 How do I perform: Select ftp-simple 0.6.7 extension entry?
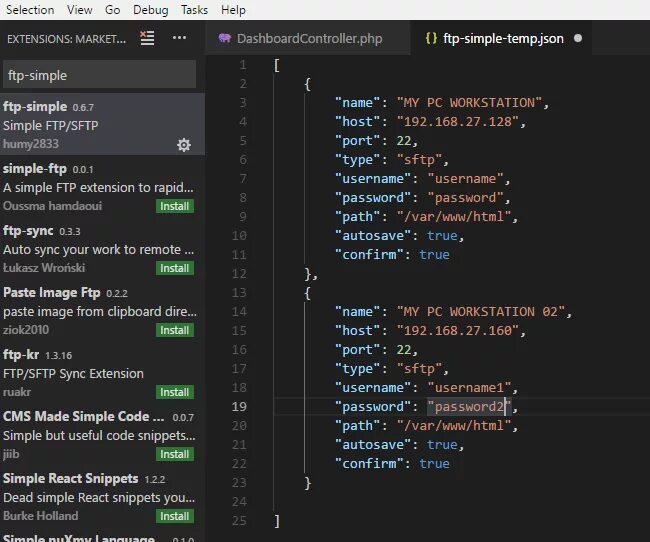(x=102, y=124)
